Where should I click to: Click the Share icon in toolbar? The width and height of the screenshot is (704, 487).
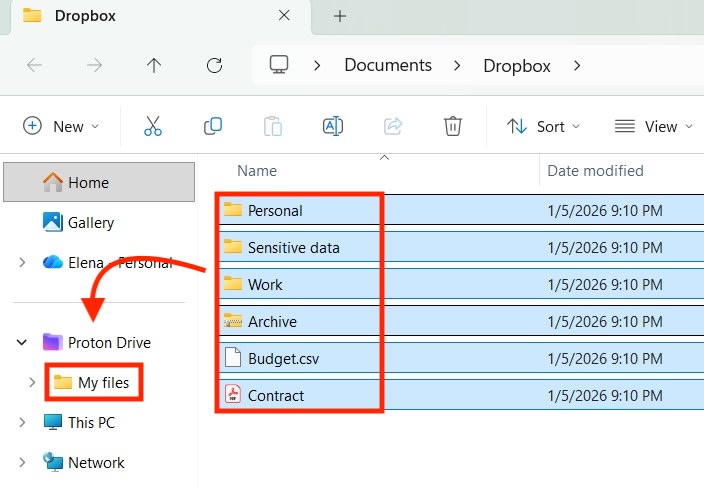tap(393, 126)
